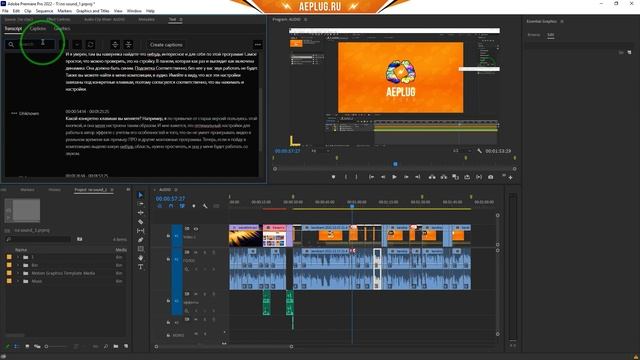Switch to the Graphics tab in Text panel

click(x=62, y=29)
